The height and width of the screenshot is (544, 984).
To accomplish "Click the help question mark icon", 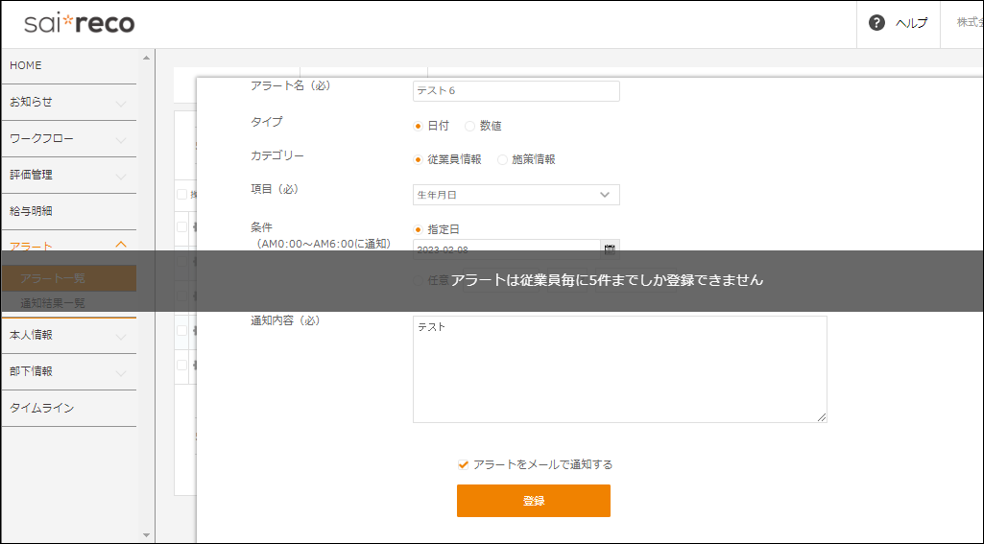I will [877, 23].
